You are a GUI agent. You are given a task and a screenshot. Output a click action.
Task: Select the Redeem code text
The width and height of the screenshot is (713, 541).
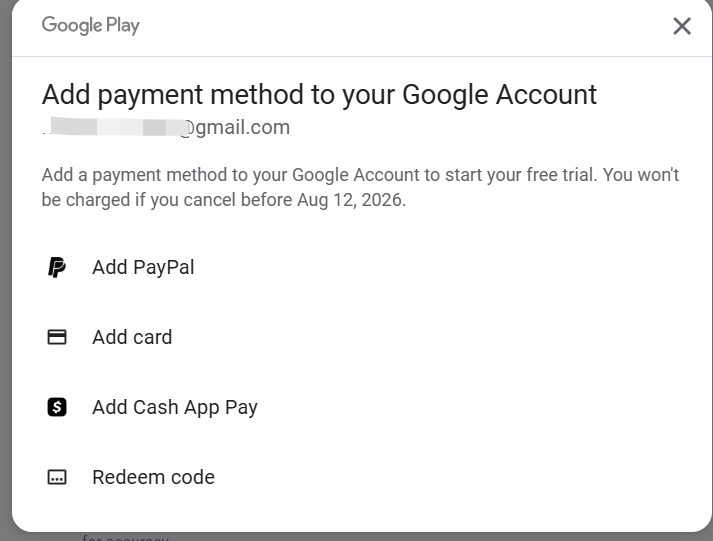(x=154, y=477)
